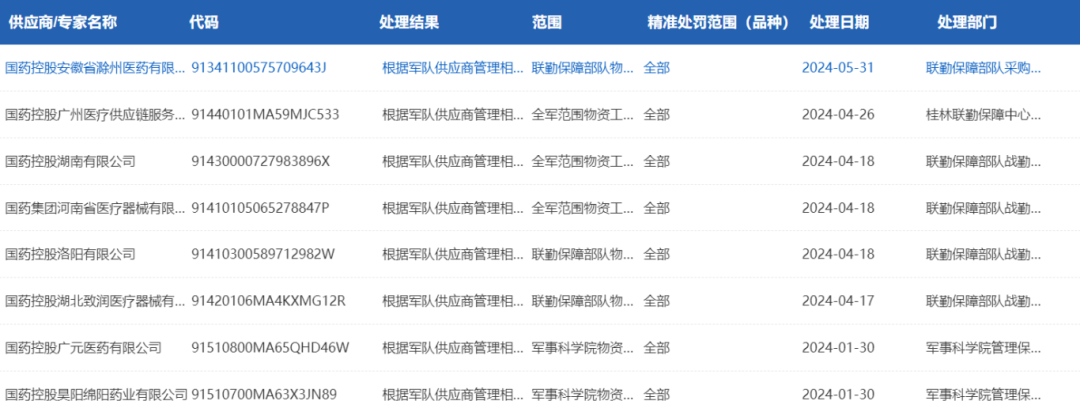Click the 供应商/专家名称 column header
The image size is (1080, 416).
point(63,22)
